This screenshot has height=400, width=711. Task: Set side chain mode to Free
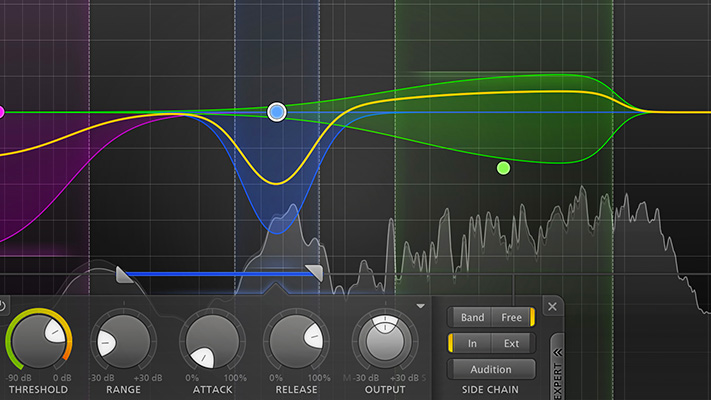[x=512, y=318]
